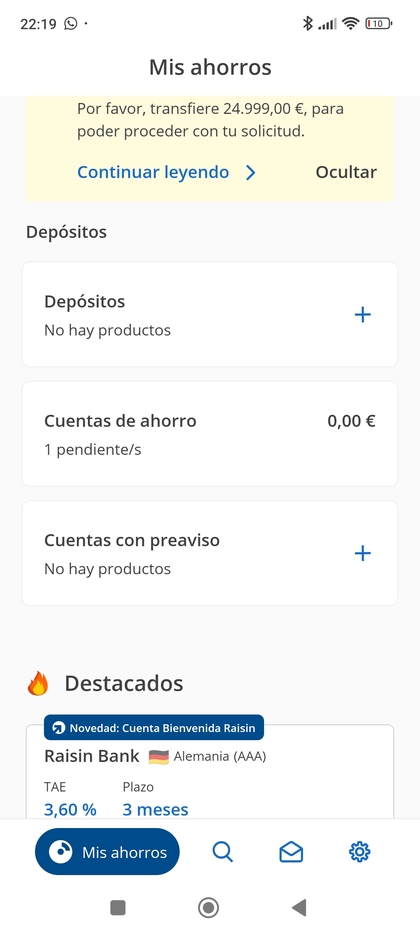Tap the Novedad: Cuenta Bienvenida Raisin badge
Image resolution: width=420 pixels, height=933 pixels.
(154, 727)
